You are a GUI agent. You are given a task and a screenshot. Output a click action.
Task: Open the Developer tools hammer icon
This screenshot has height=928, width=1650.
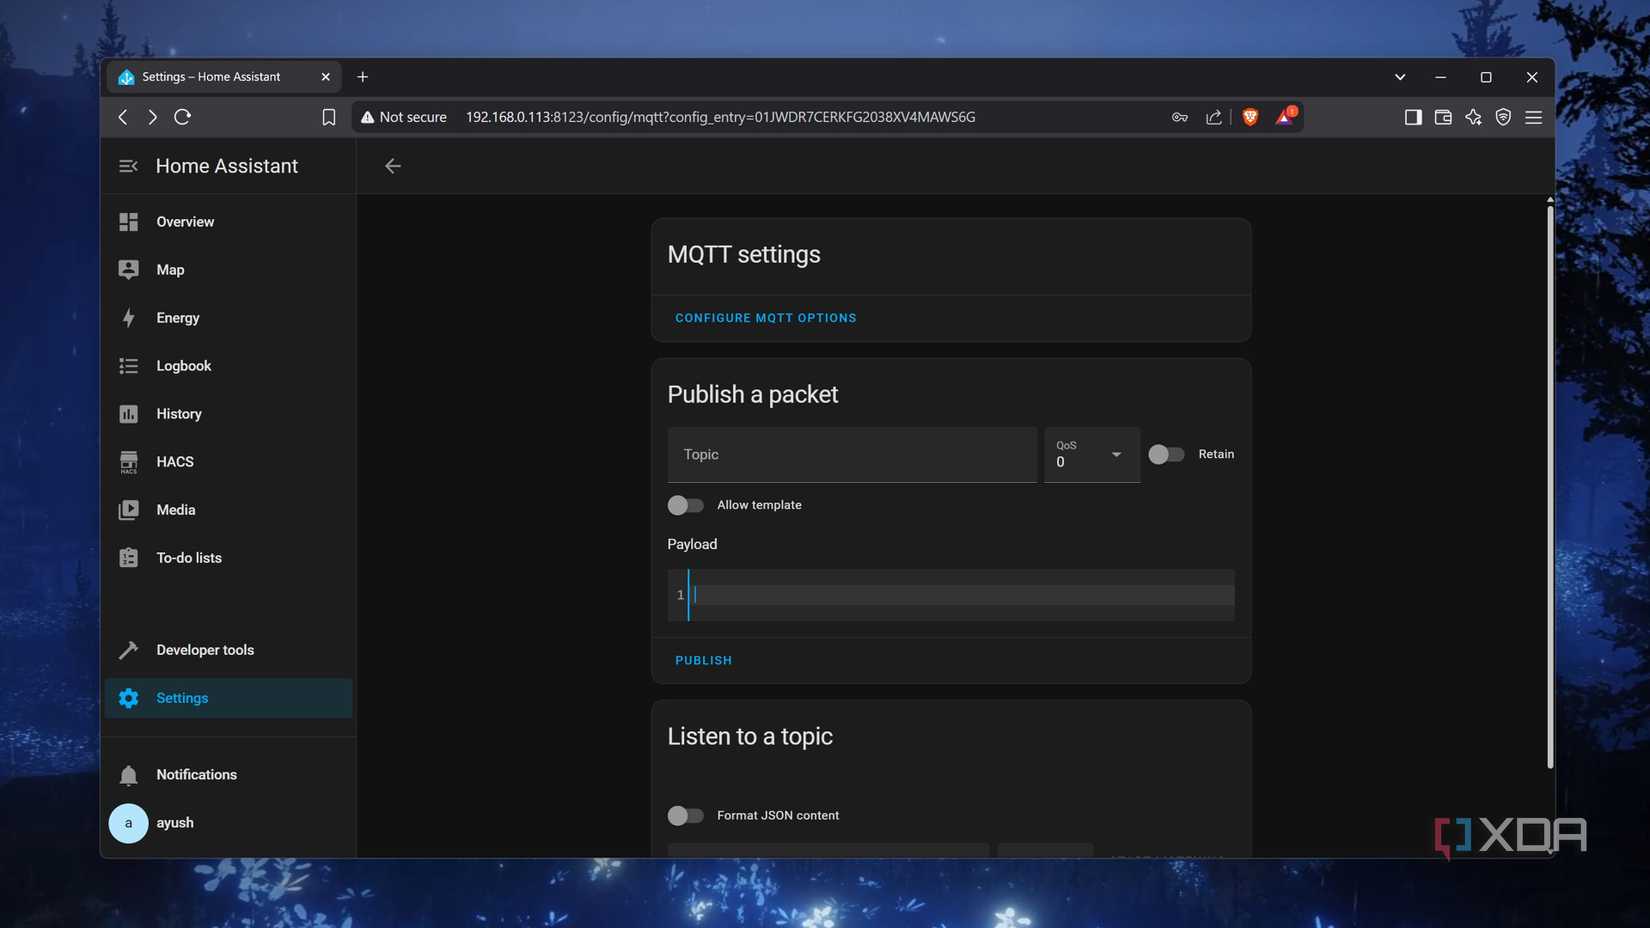128,650
